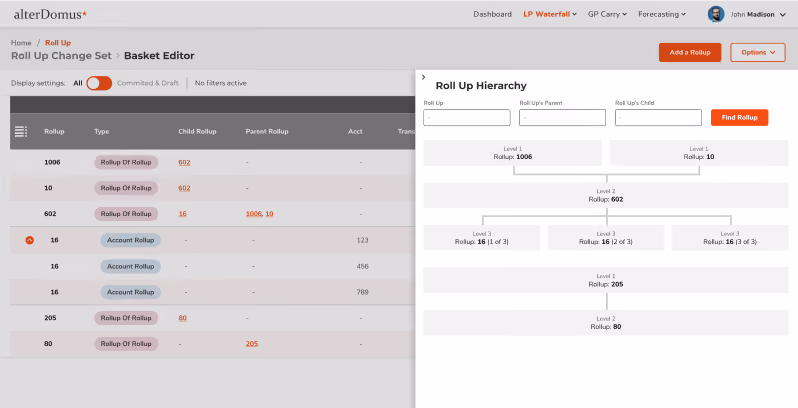Sort by the Child Rollup column header
This screenshot has height=408, width=798.
click(x=197, y=131)
